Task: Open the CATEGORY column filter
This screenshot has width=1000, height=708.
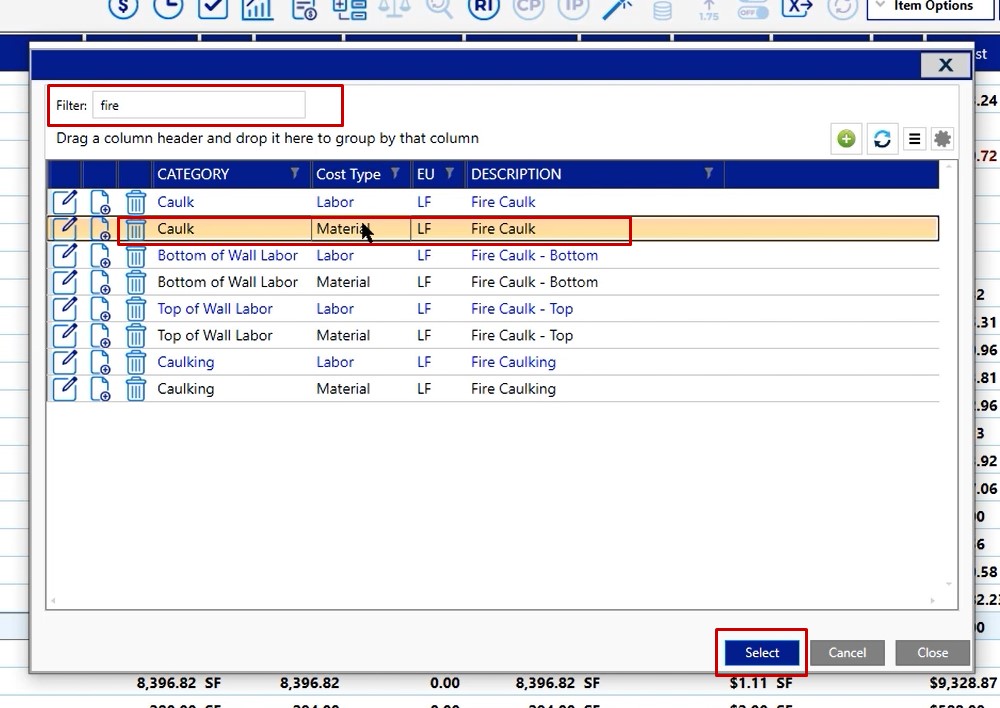Action: point(295,174)
